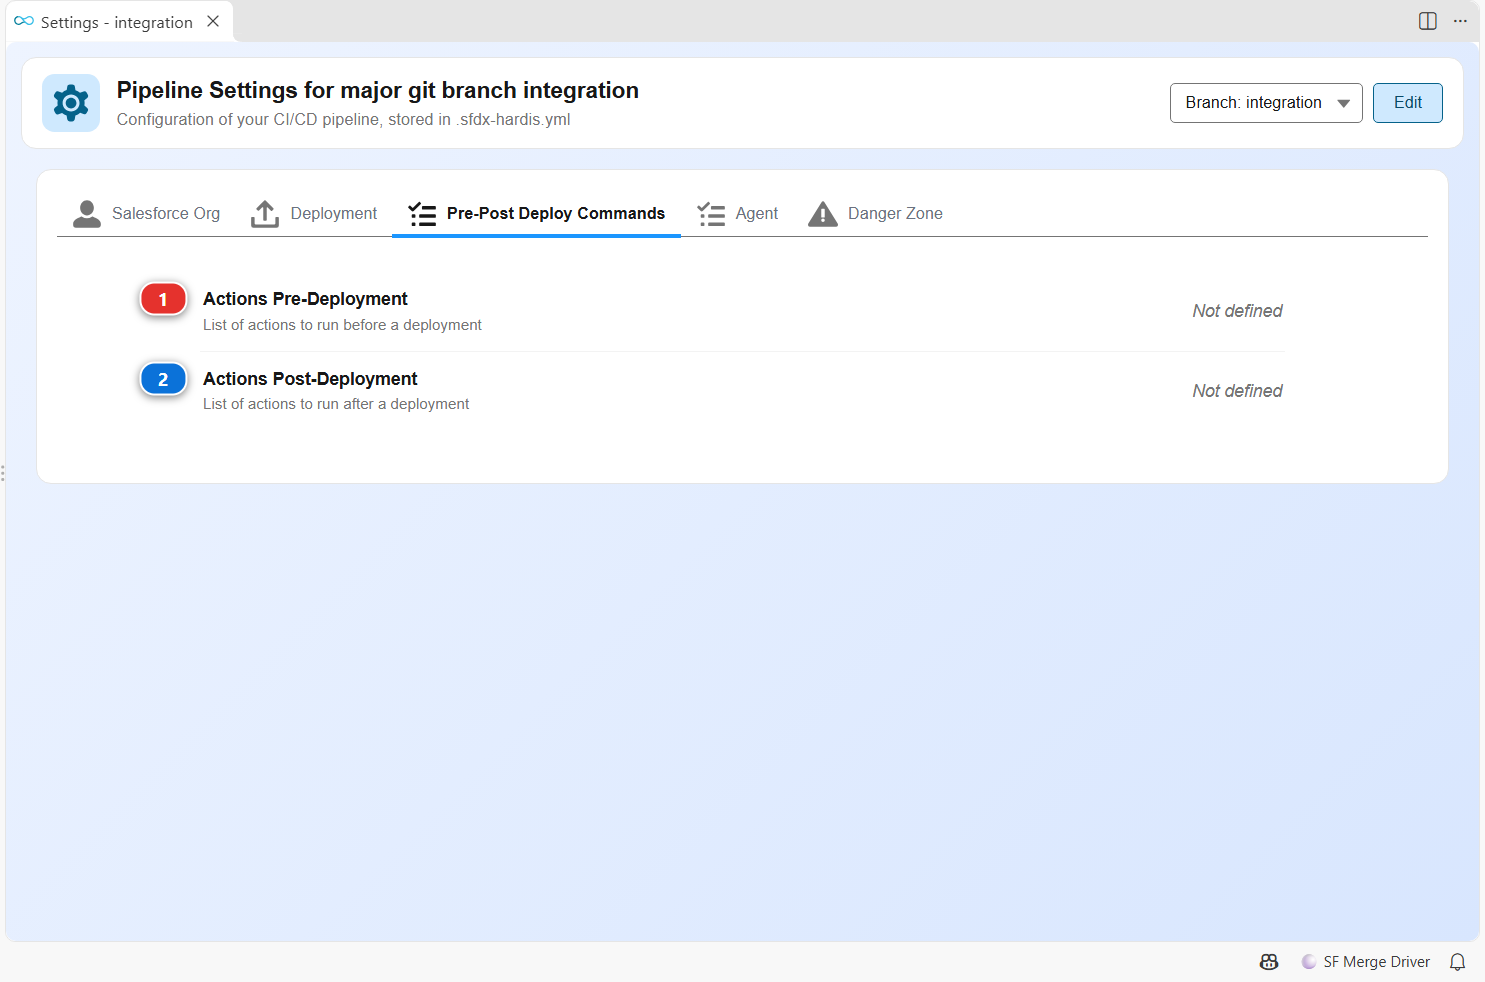Switch to the Salesforce Org tab
Viewport: 1485px width, 982px height.
click(x=147, y=214)
